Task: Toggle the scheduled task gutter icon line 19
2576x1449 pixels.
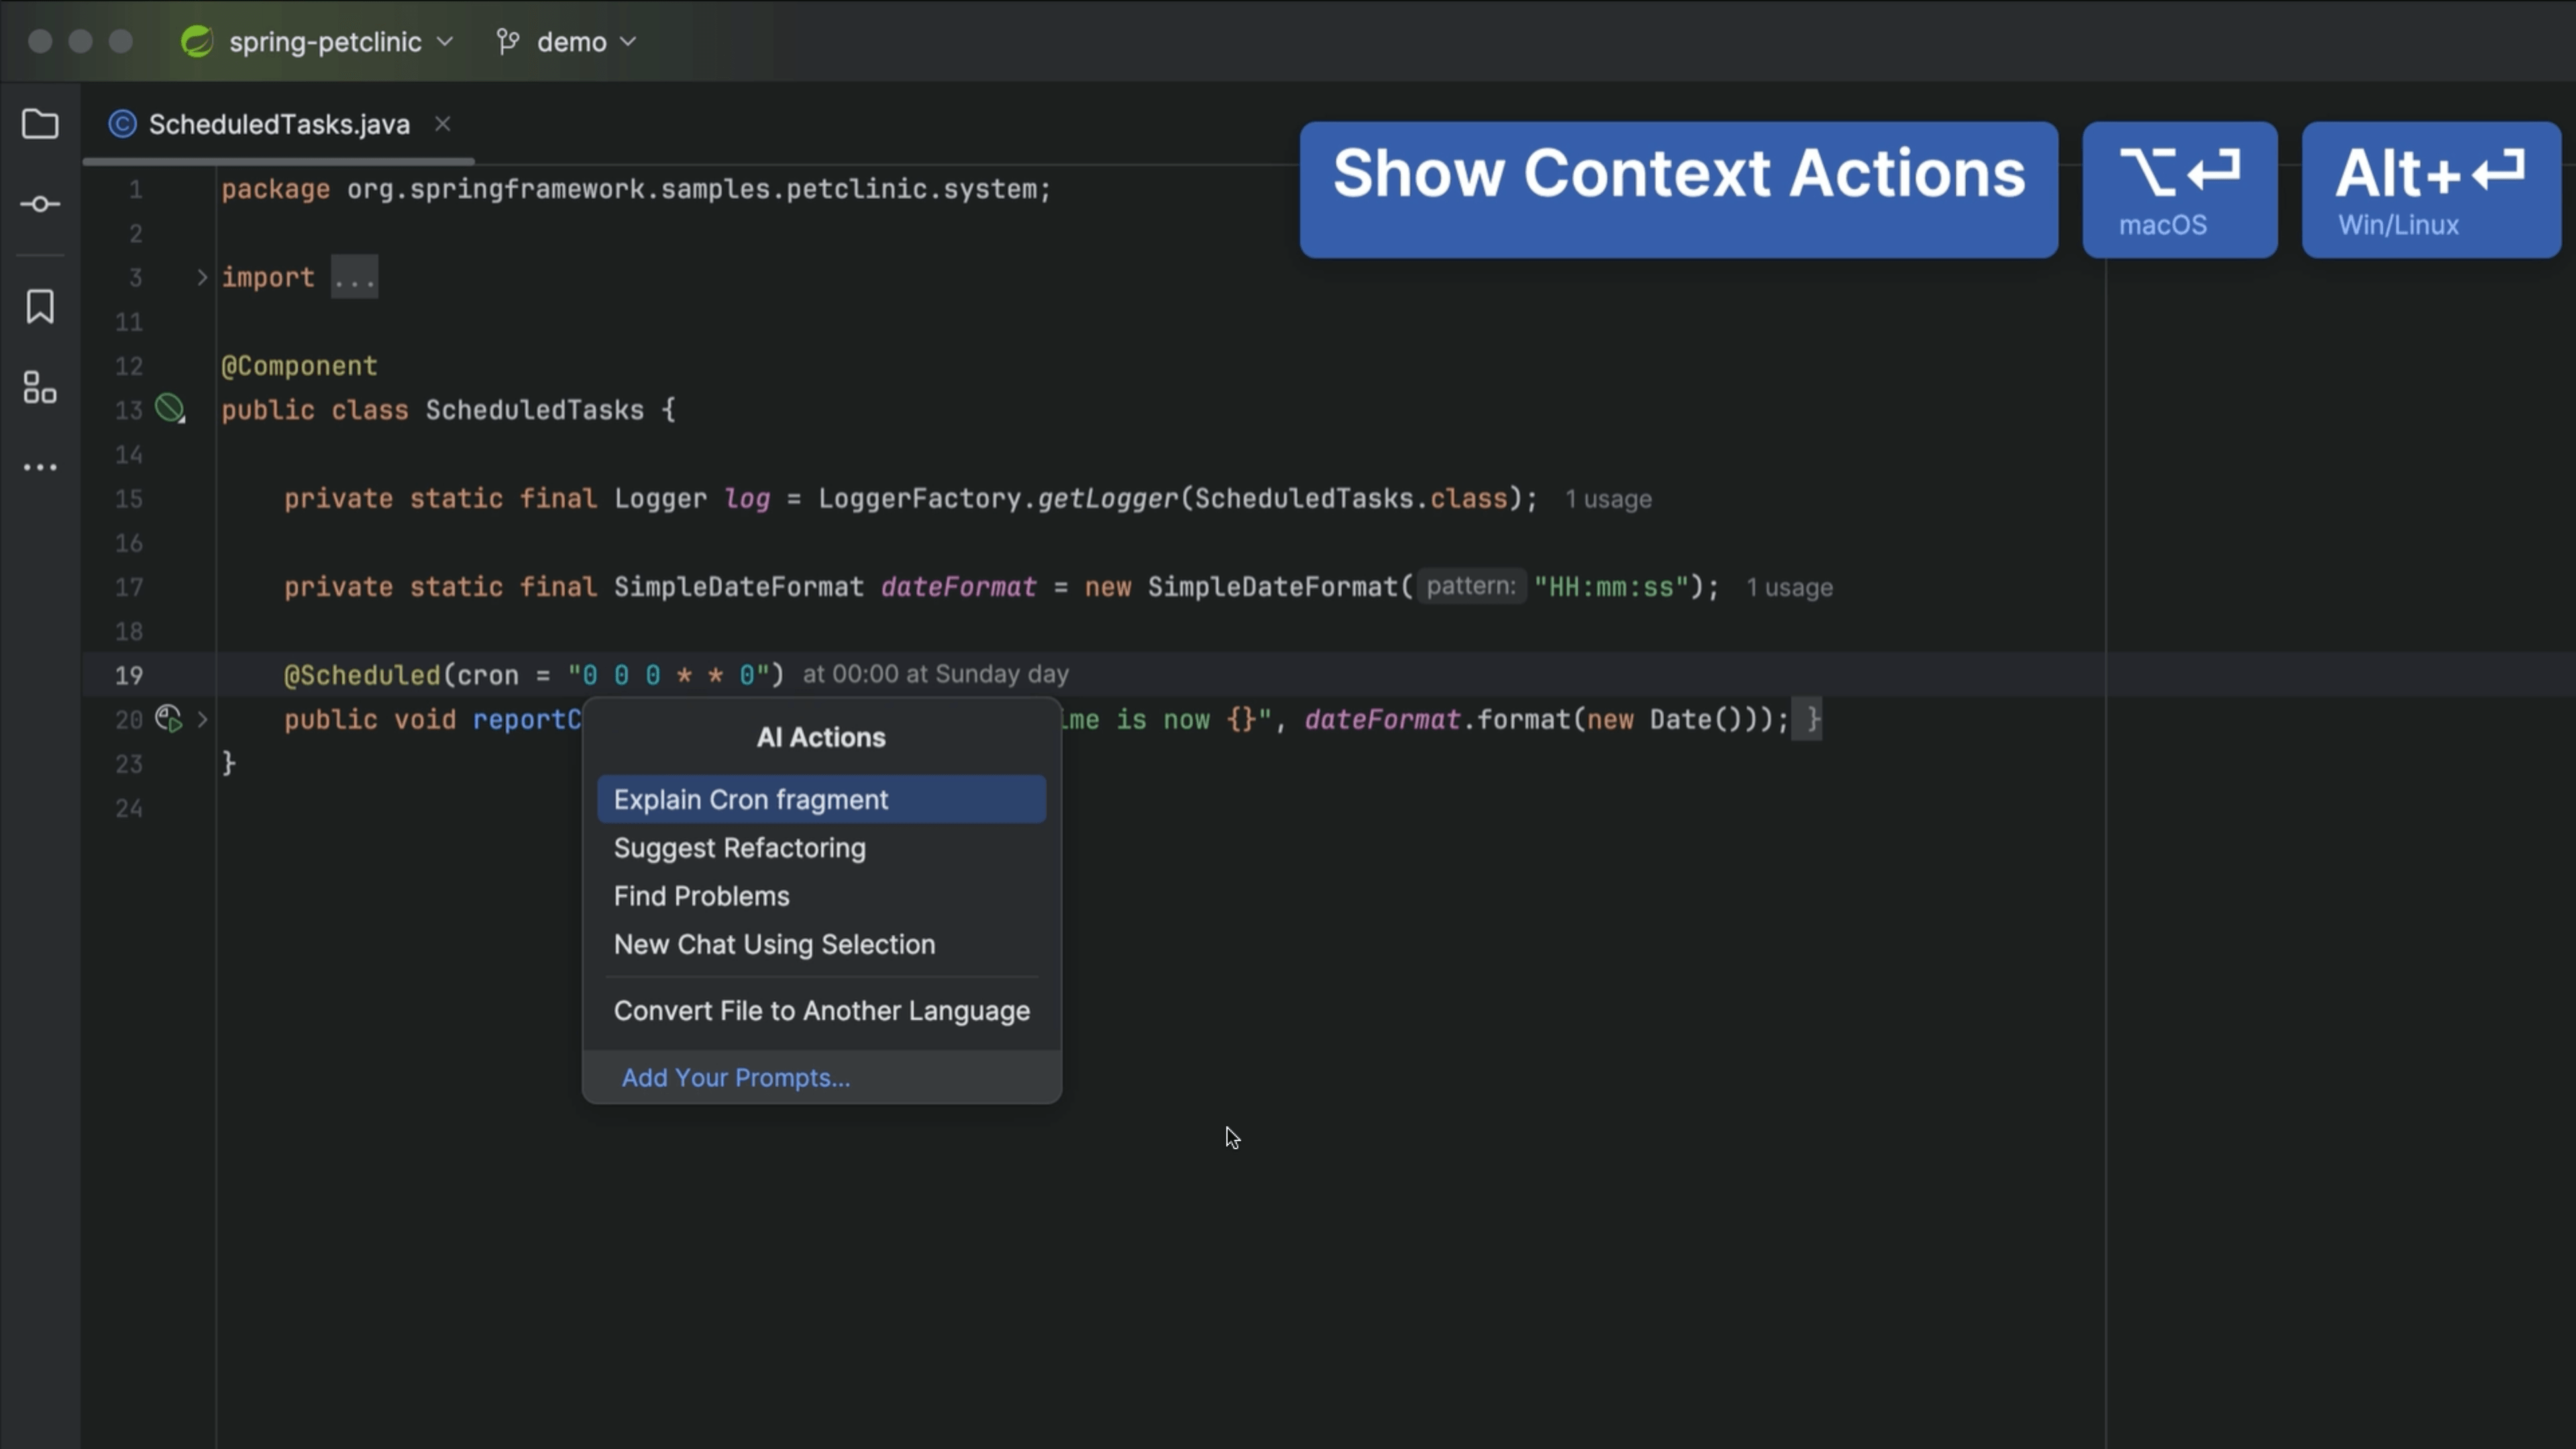Action: coord(168,718)
